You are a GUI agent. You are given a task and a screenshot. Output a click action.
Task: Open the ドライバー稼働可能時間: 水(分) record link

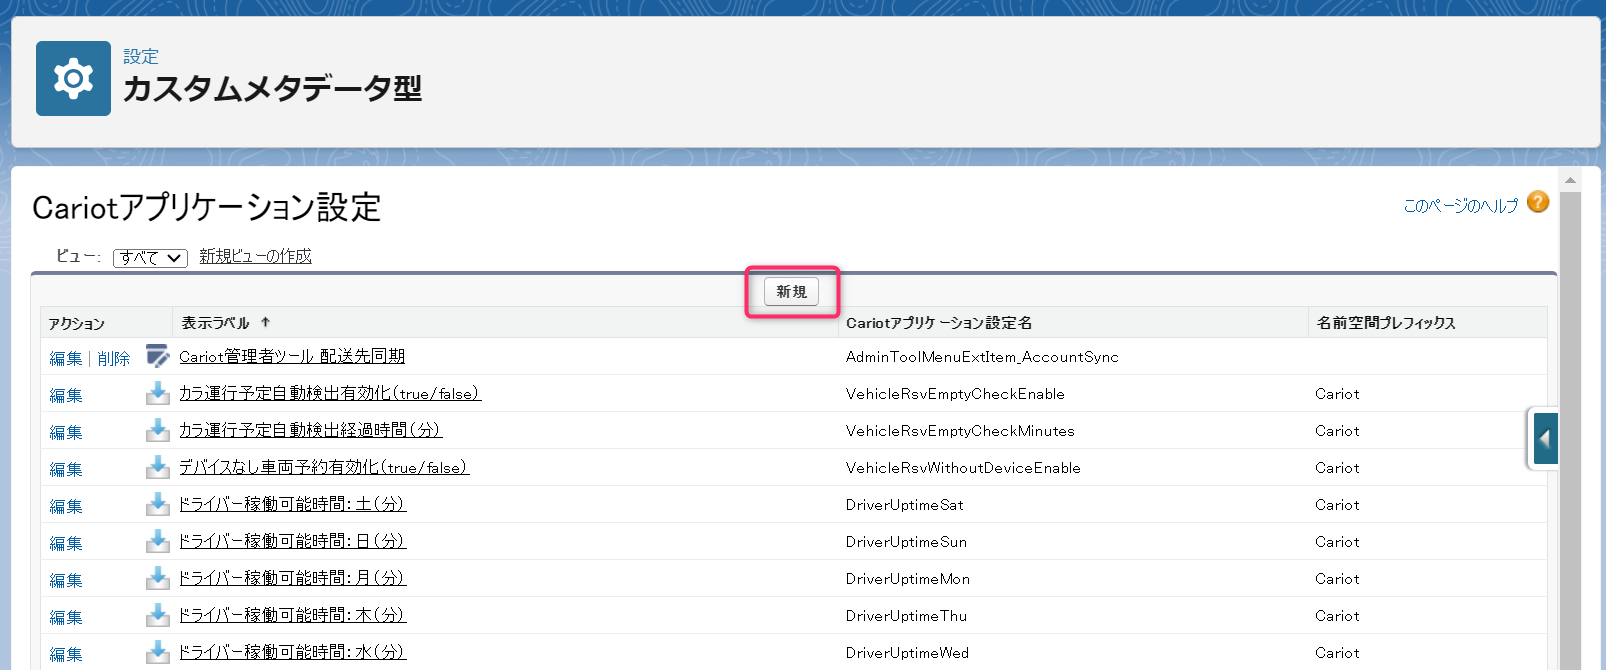click(292, 652)
